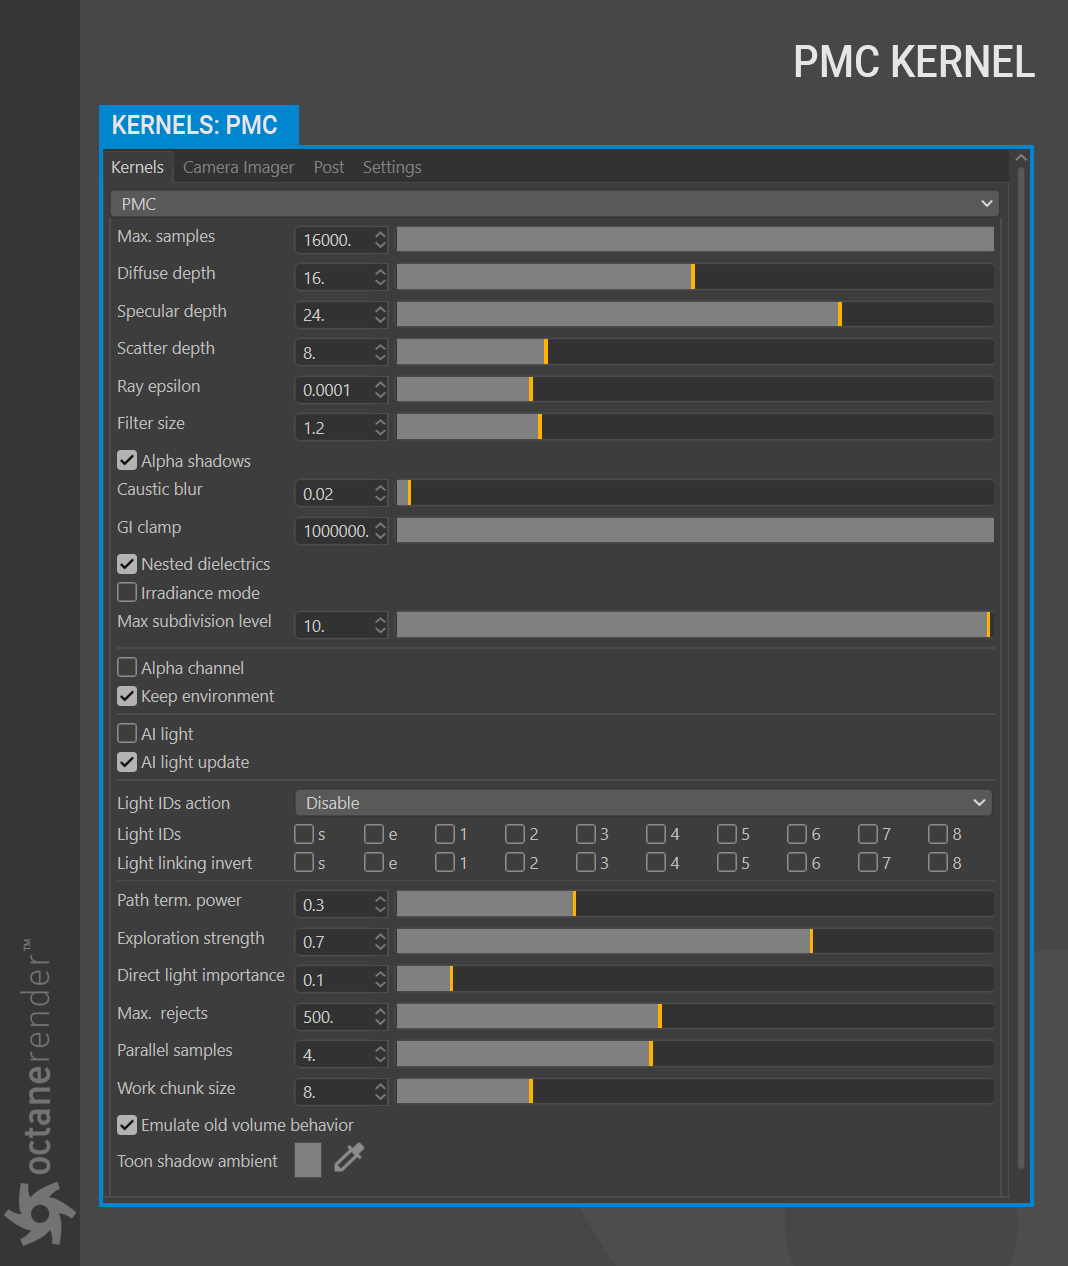Check Light IDs box 1
The image size is (1068, 1266).
pyautogui.click(x=445, y=834)
